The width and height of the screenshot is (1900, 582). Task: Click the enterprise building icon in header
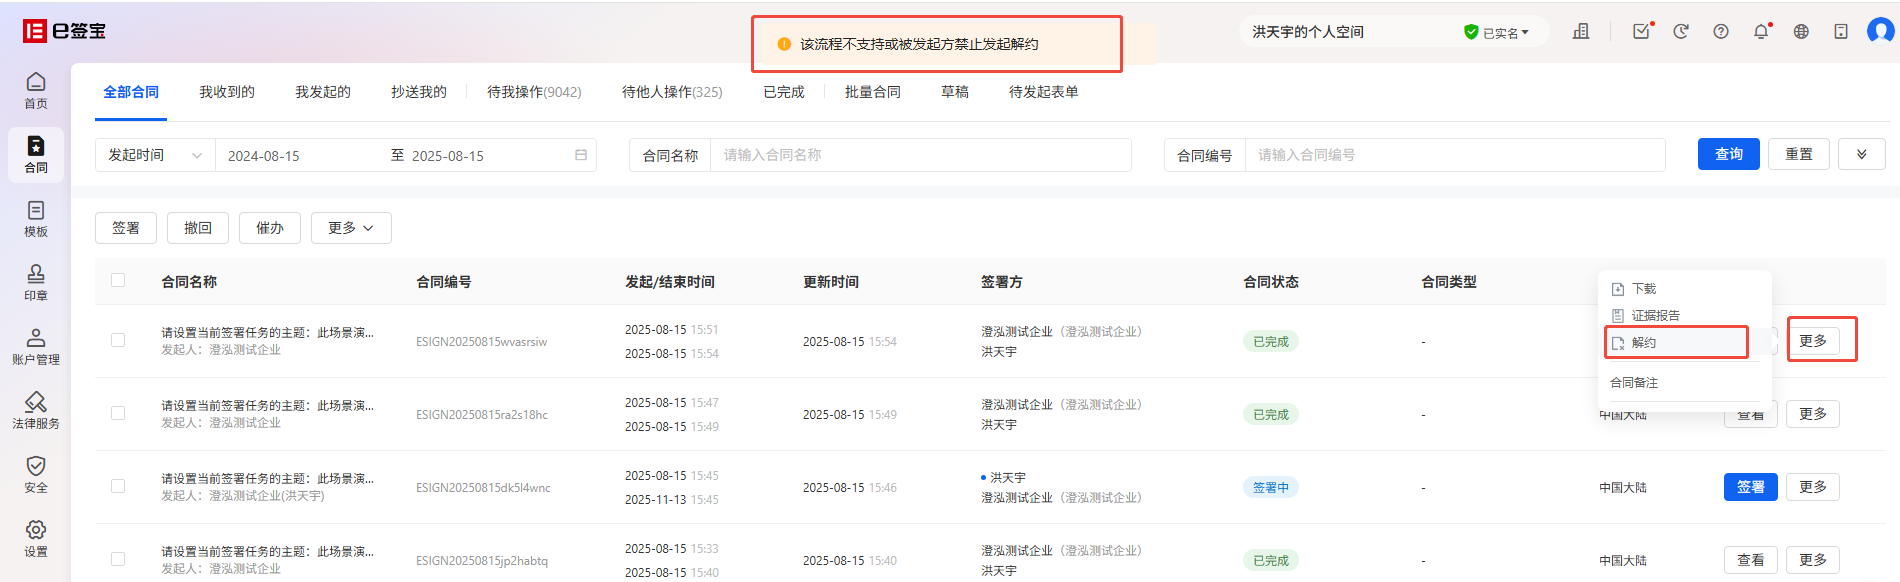pos(1581,32)
